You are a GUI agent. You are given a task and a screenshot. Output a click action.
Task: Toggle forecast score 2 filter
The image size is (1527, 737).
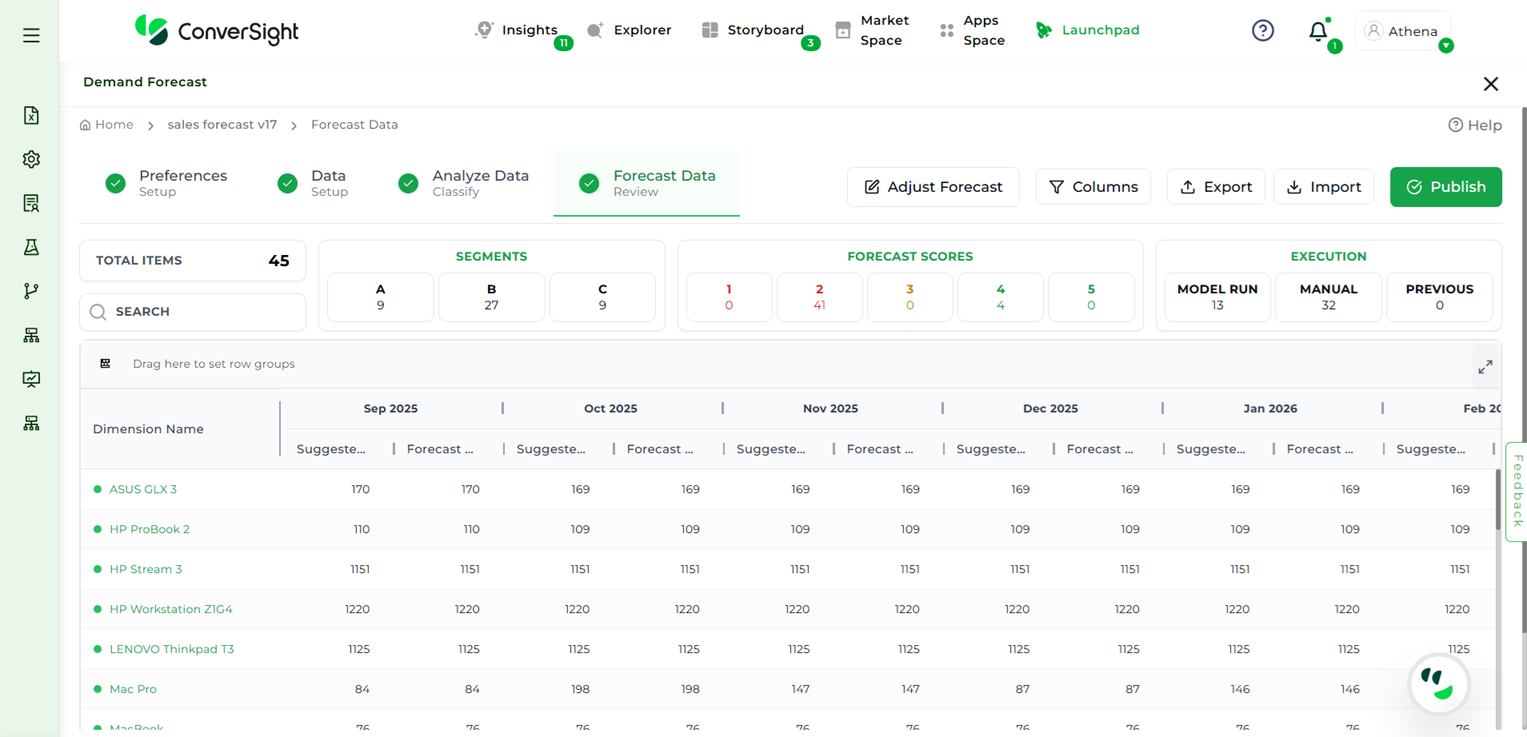click(x=819, y=297)
